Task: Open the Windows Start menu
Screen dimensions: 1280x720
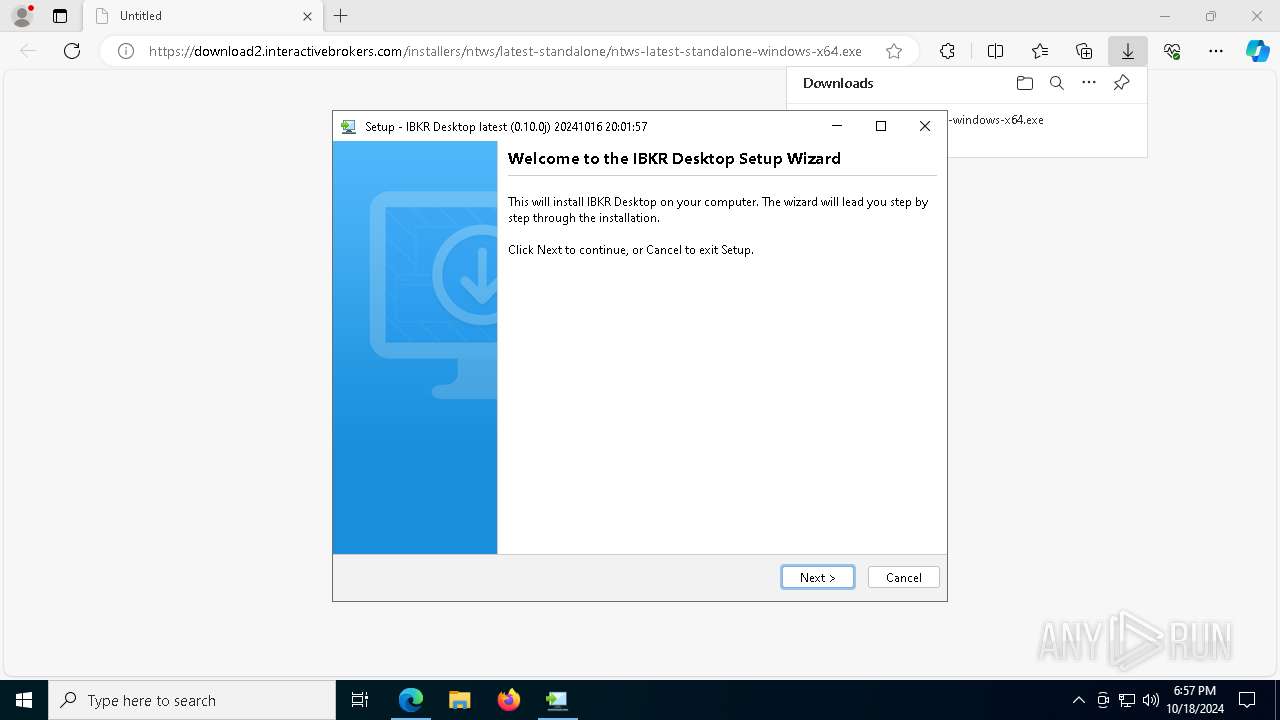Action: [x=24, y=700]
